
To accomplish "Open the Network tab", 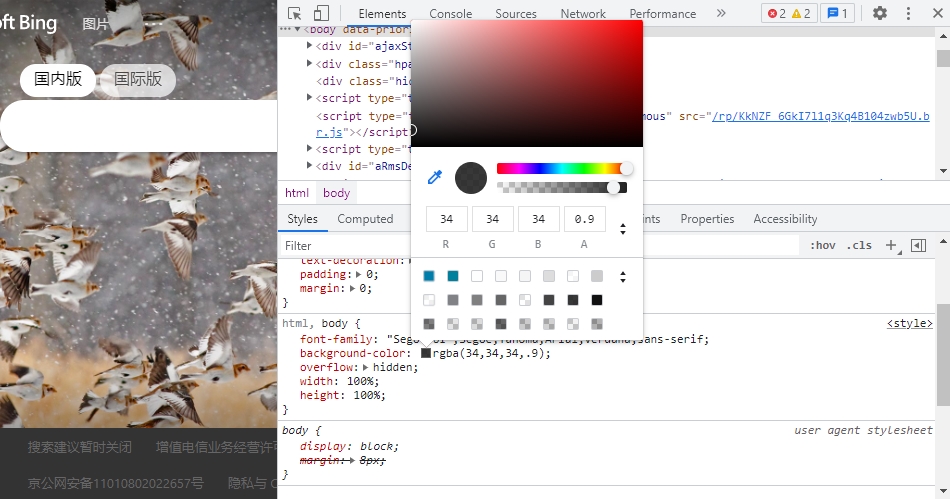I will click(x=583, y=14).
